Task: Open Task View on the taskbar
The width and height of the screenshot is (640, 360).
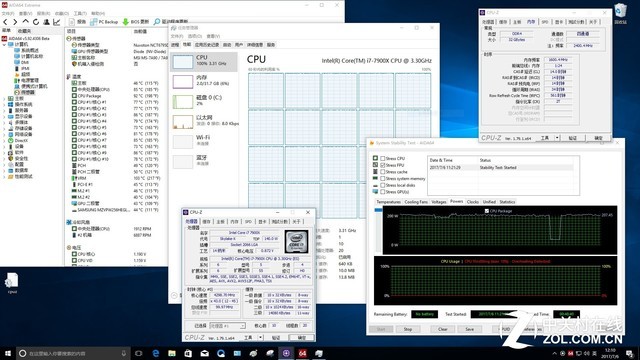Action: click(138, 353)
